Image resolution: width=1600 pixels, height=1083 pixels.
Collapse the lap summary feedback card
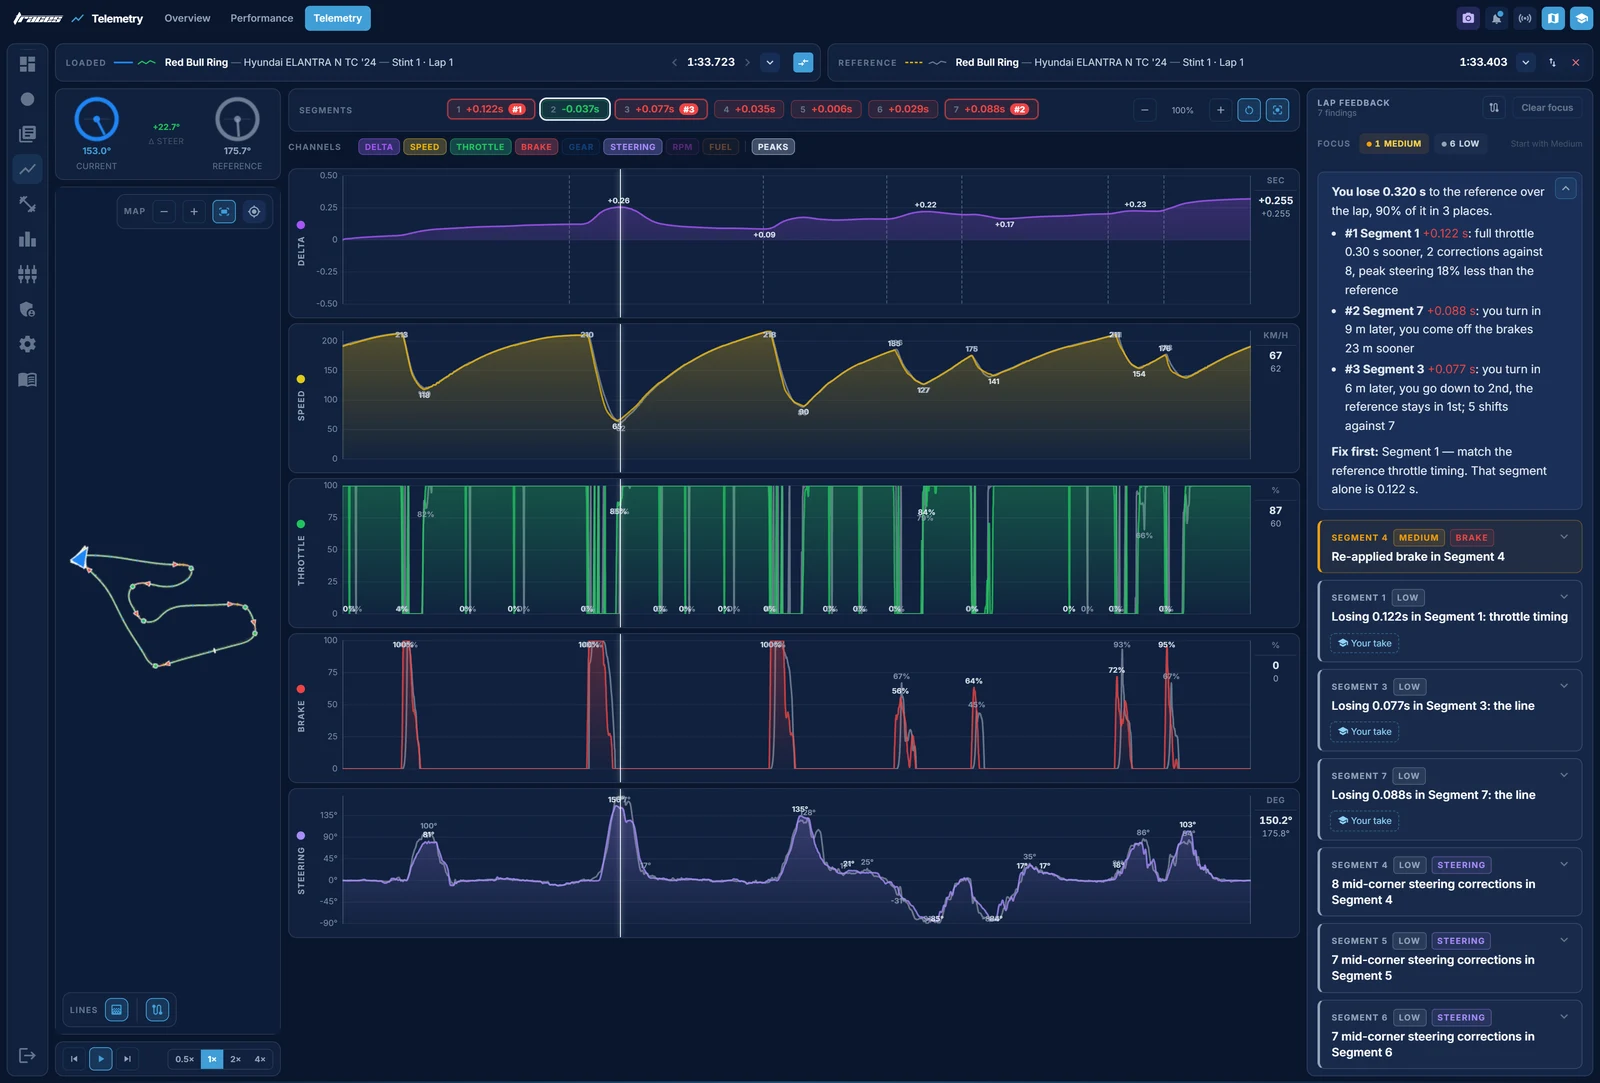tap(1566, 188)
